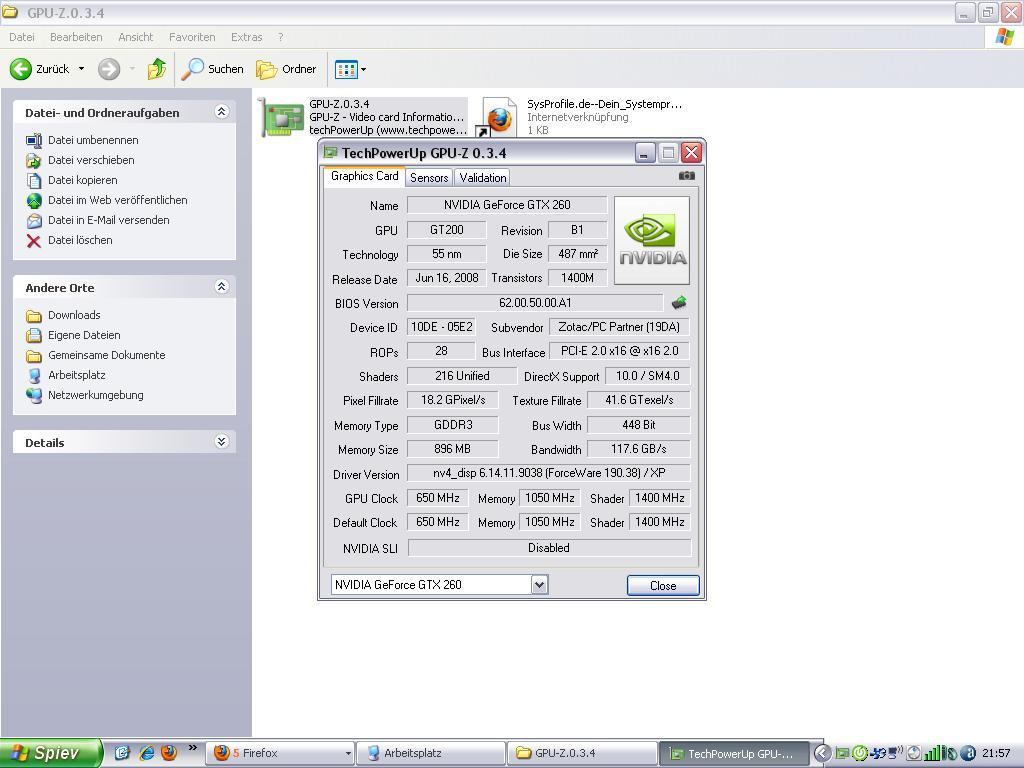Open the Firefox taskbar group dropdown
1024x768 pixels.
347,754
